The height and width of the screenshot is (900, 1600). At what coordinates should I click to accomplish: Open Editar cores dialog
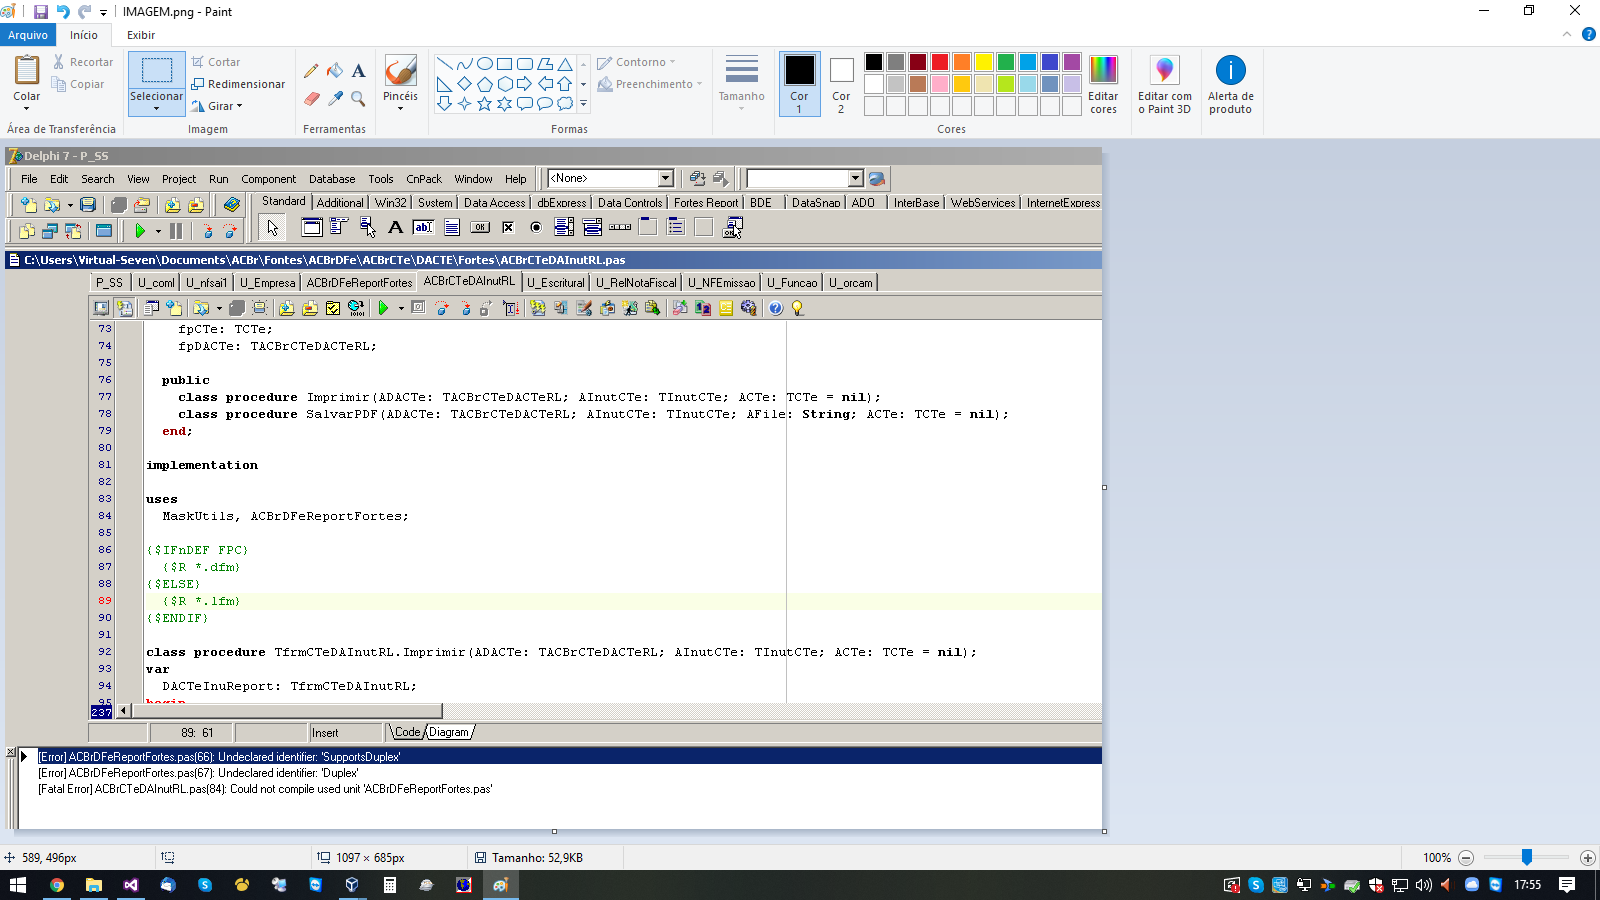pyautogui.click(x=1103, y=84)
